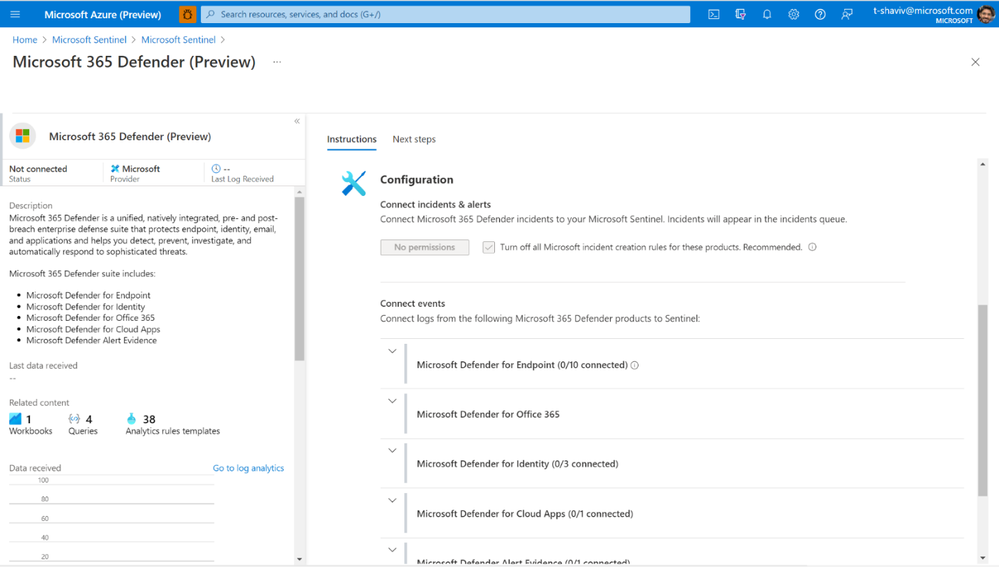Click Microsoft Azure (Preview) title

[103, 14]
